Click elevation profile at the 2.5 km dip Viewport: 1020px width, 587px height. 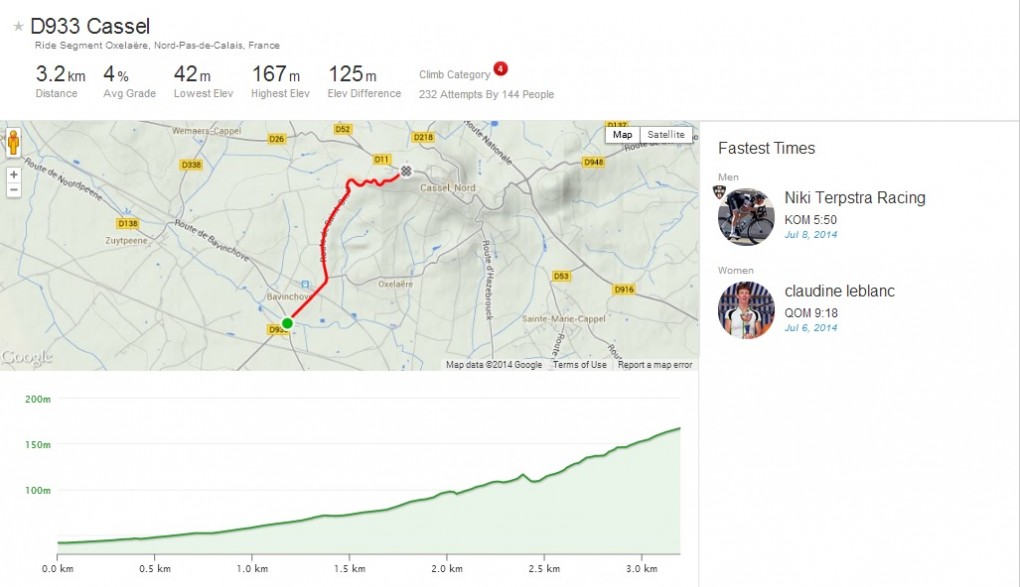pyautogui.click(x=535, y=481)
